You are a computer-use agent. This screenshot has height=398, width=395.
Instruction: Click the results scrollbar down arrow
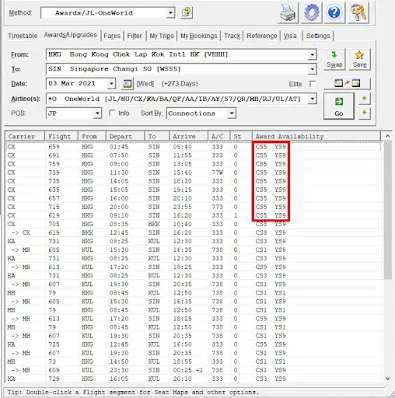click(387, 379)
